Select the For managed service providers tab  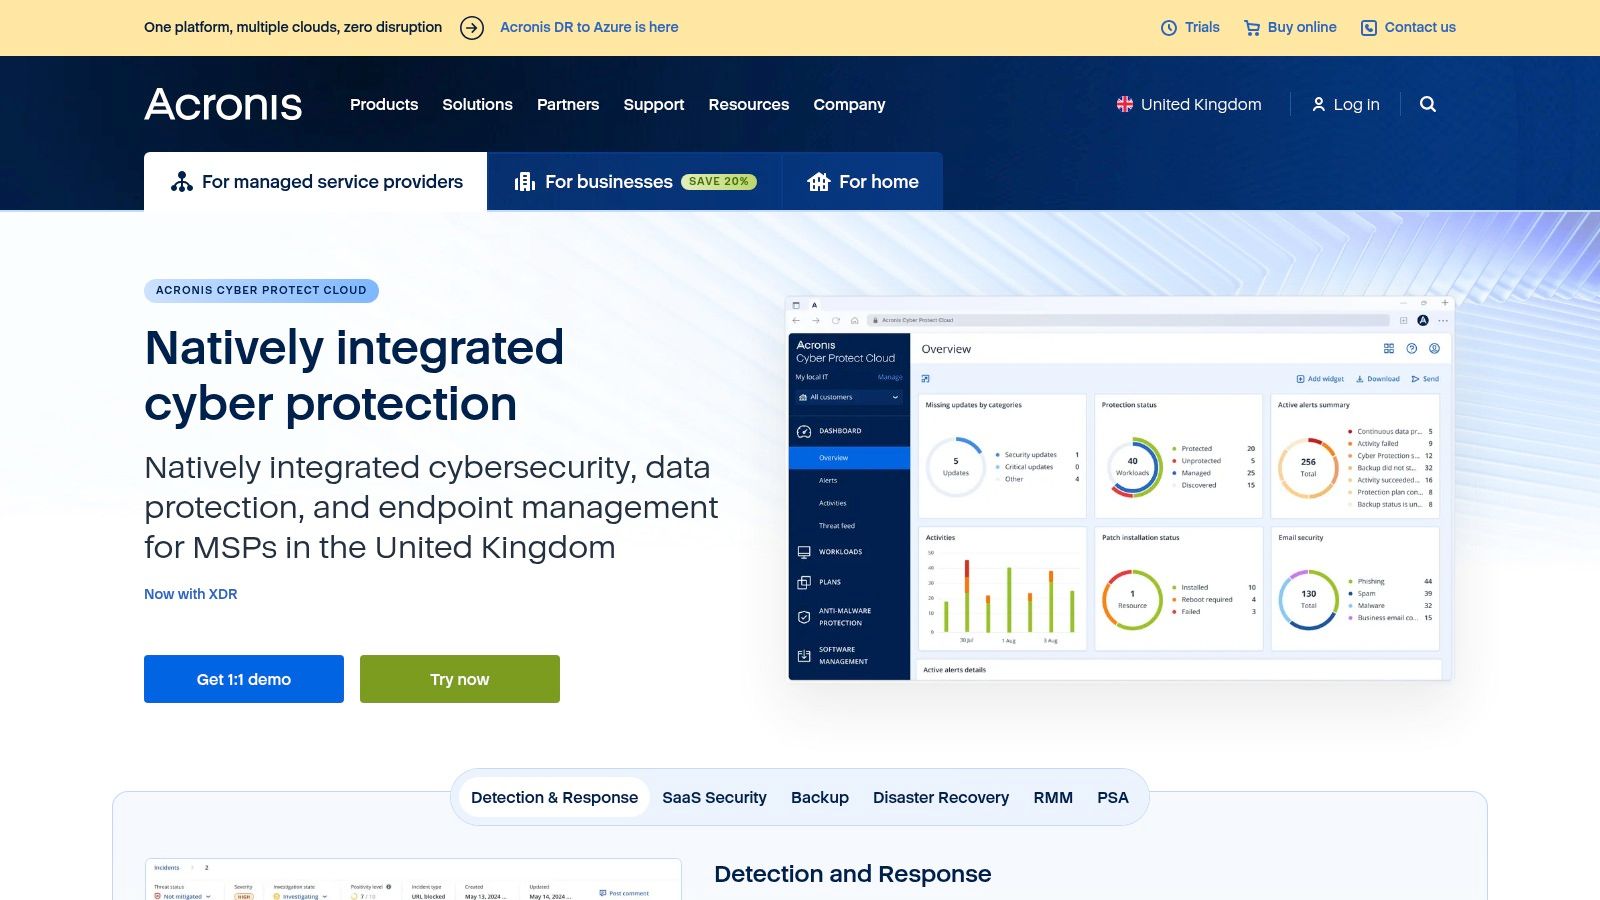click(315, 181)
